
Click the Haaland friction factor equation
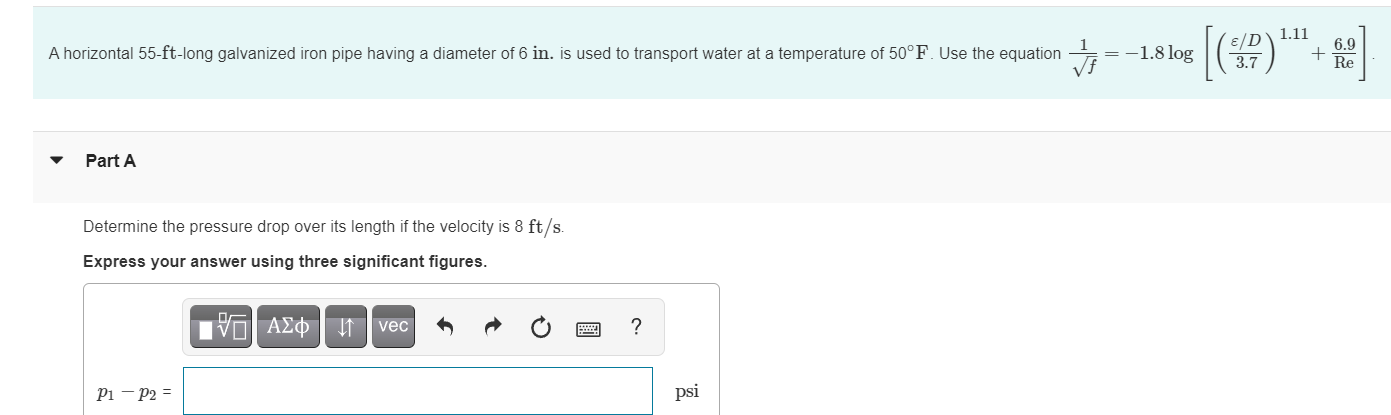pos(1225,51)
